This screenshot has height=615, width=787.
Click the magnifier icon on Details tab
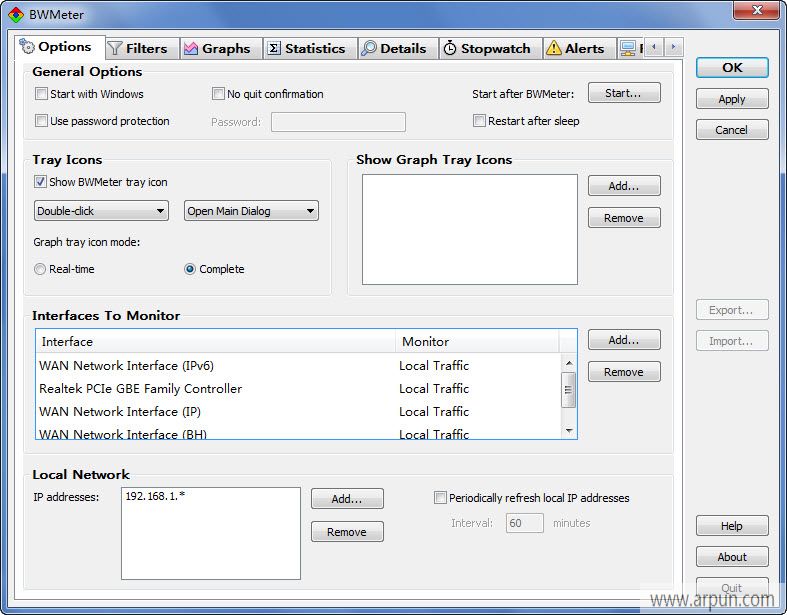[369, 48]
